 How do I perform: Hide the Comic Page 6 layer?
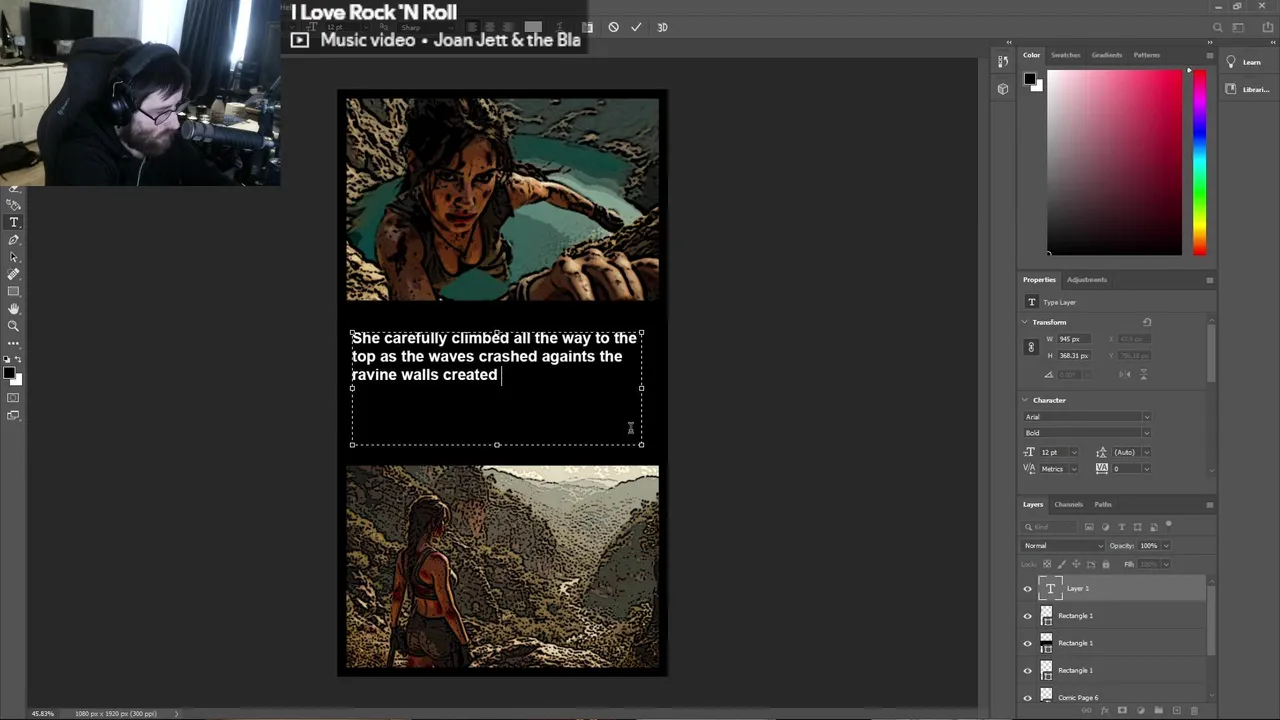[x=1027, y=698]
